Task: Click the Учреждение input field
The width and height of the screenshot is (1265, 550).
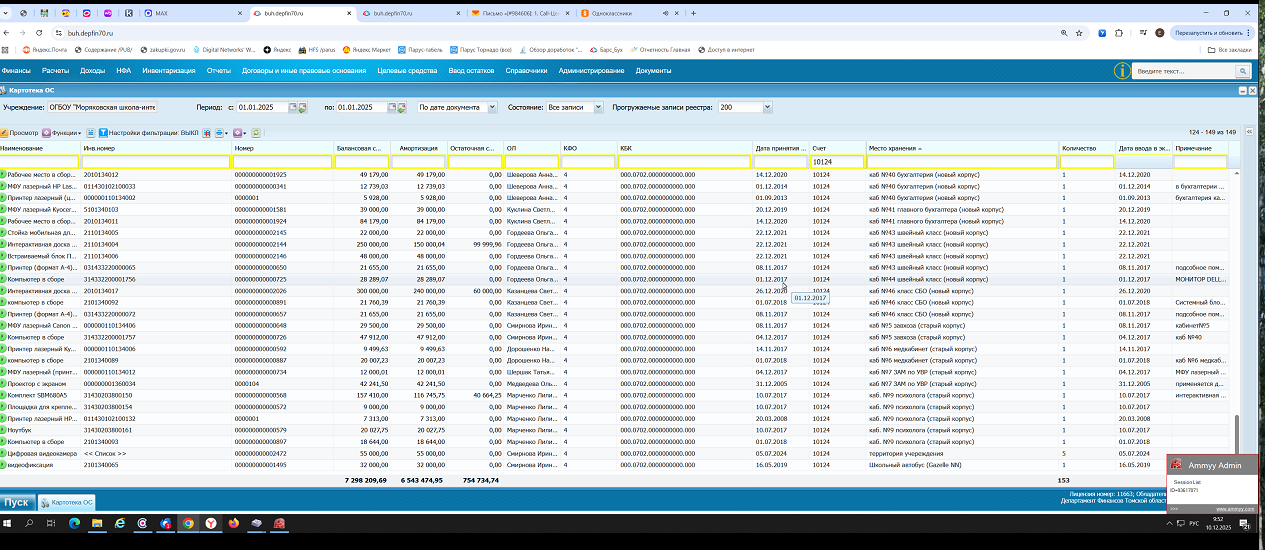Action: 103,107
